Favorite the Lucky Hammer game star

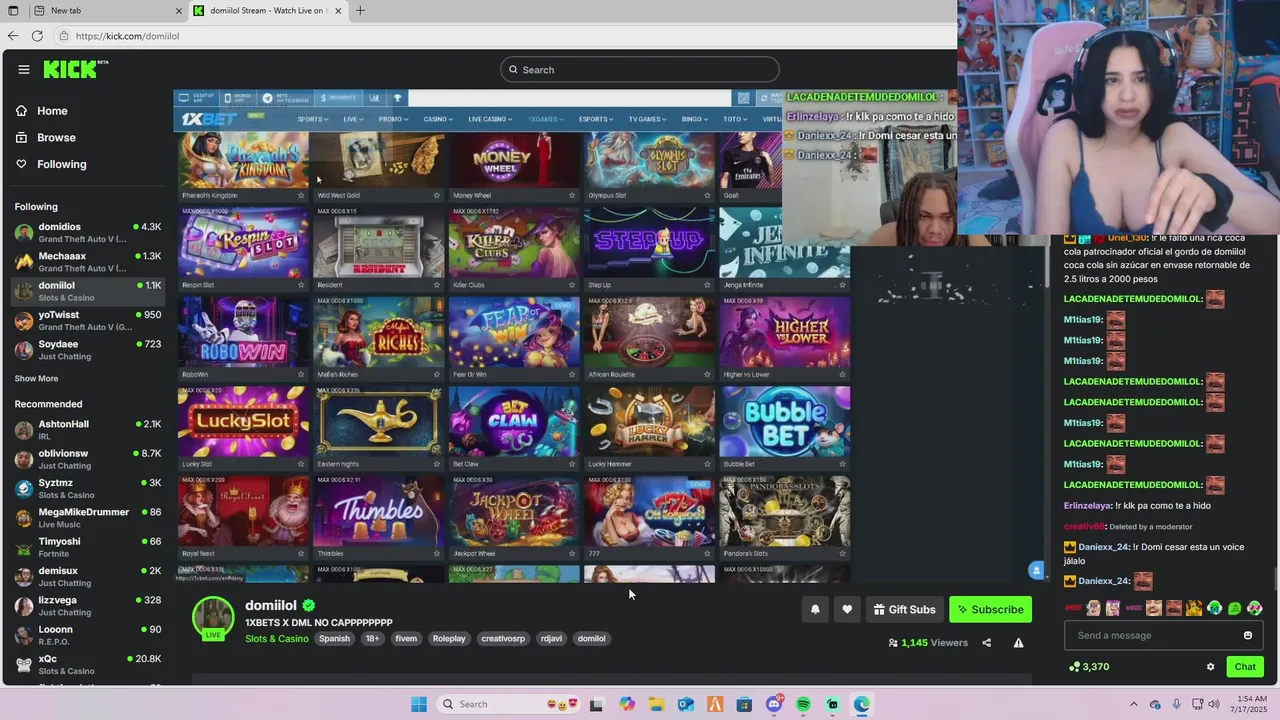point(707,464)
